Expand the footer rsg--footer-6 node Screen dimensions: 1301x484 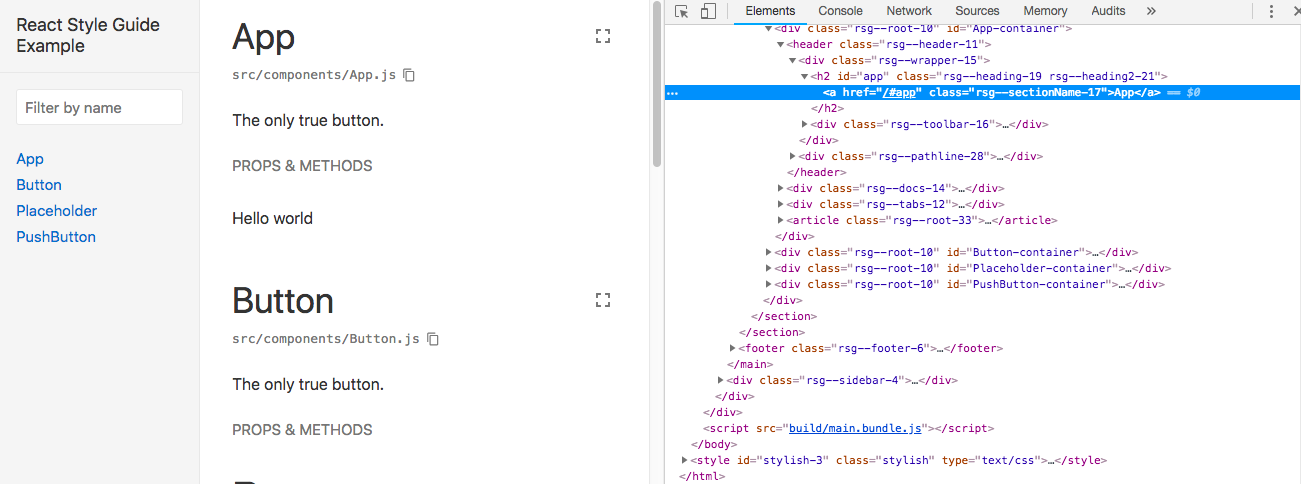733,348
